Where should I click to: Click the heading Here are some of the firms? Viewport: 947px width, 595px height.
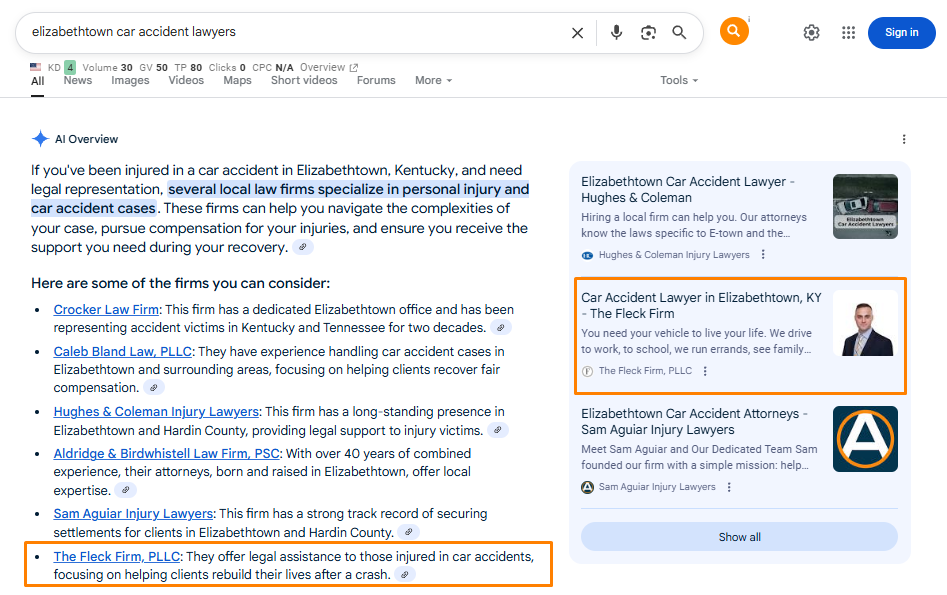(181, 283)
